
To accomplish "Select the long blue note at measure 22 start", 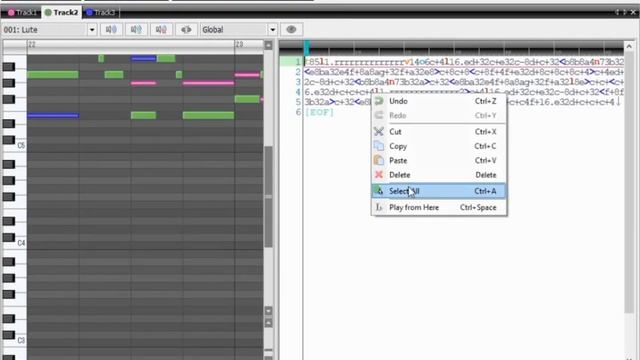I will pos(53,116).
